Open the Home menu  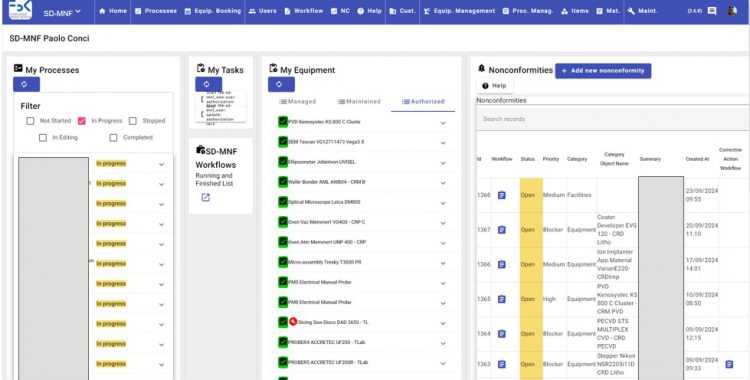(113, 11)
